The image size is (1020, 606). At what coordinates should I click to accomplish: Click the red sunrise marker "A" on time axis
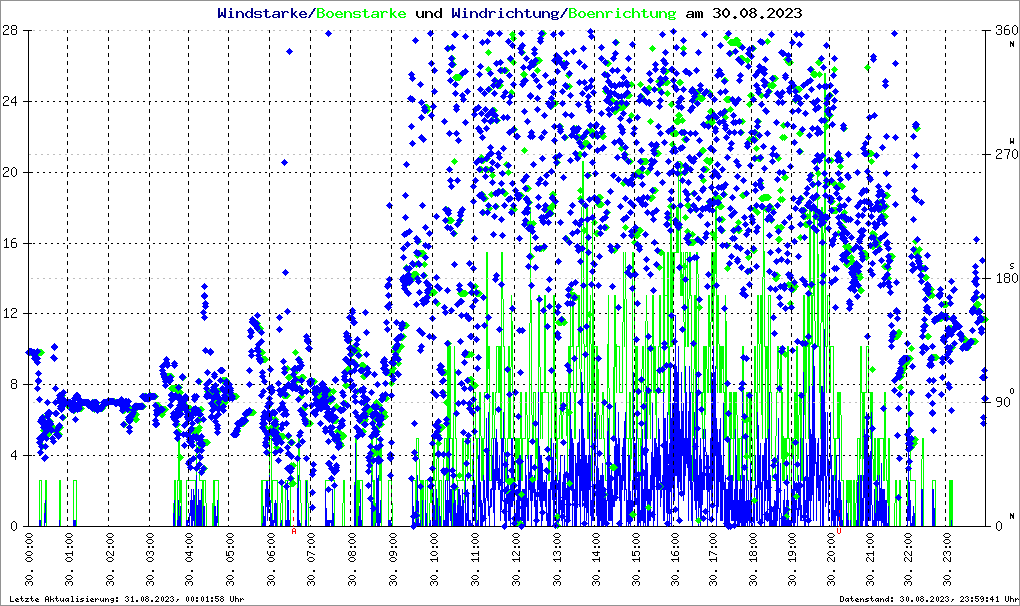(294, 531)
